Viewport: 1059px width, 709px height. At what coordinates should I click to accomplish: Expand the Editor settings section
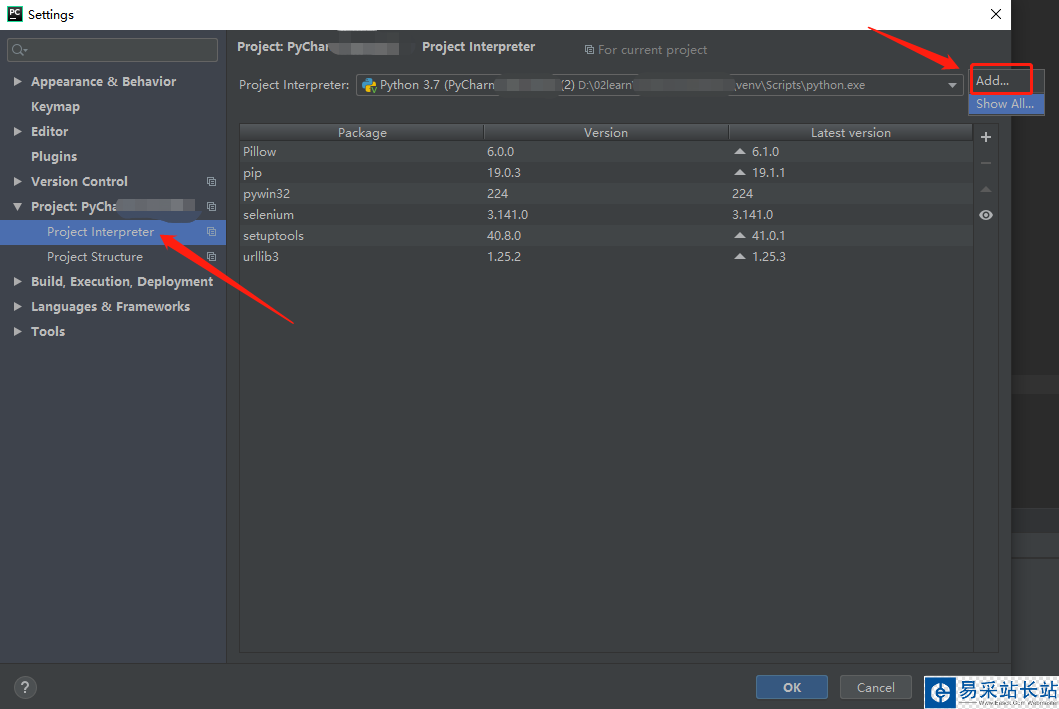coord(18,132)
